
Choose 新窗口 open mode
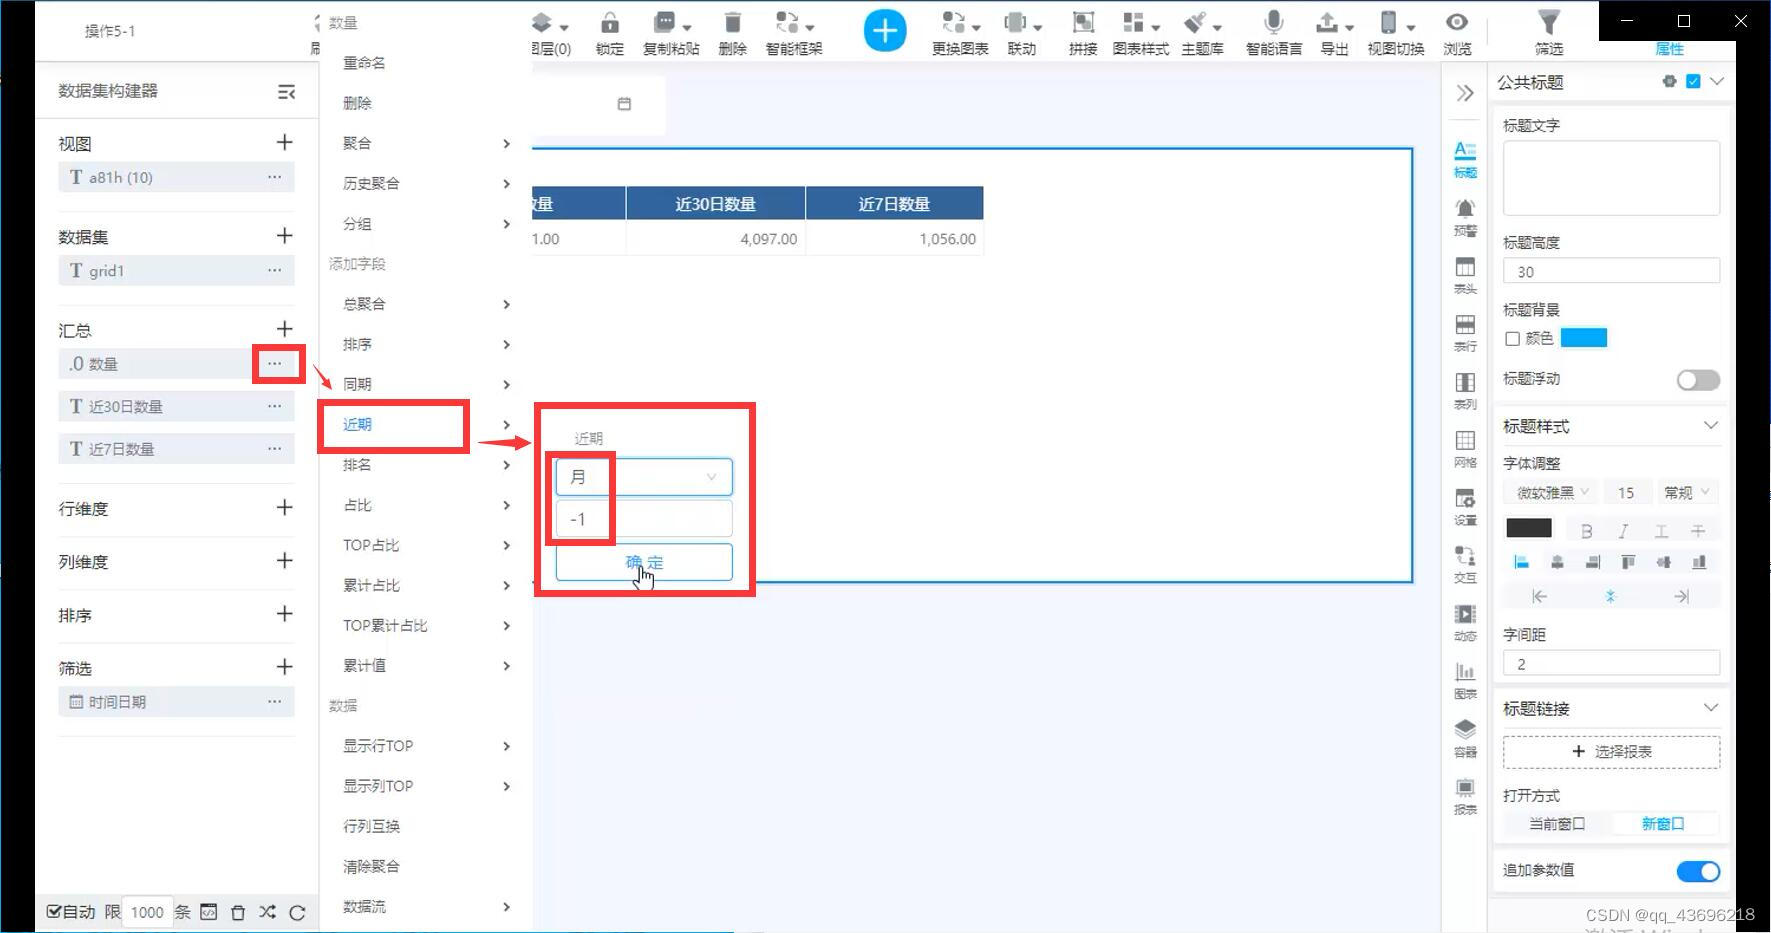1664,824
